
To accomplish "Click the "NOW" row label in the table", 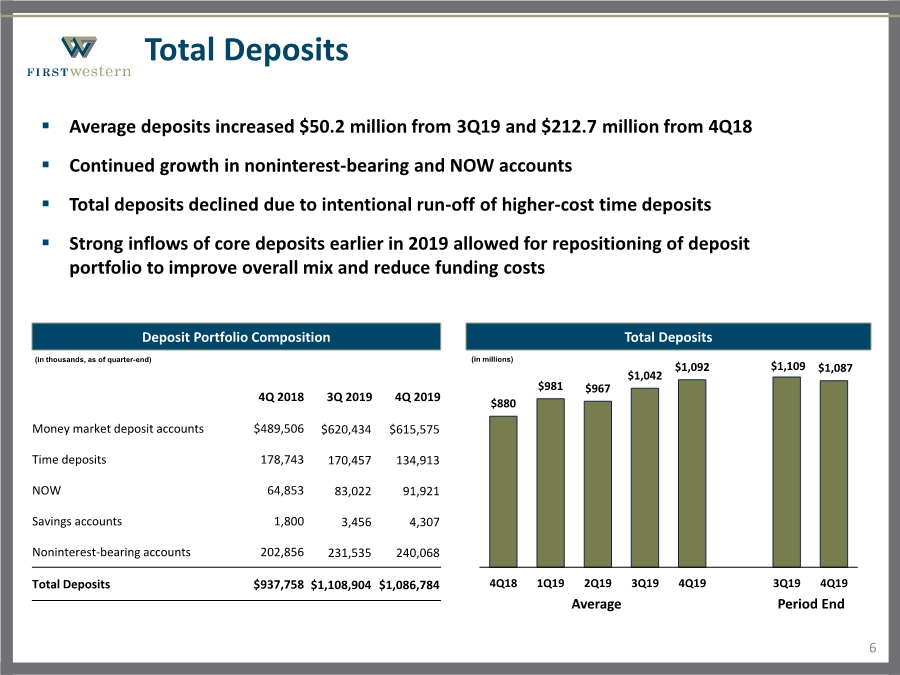I will (x=46, y=491).
